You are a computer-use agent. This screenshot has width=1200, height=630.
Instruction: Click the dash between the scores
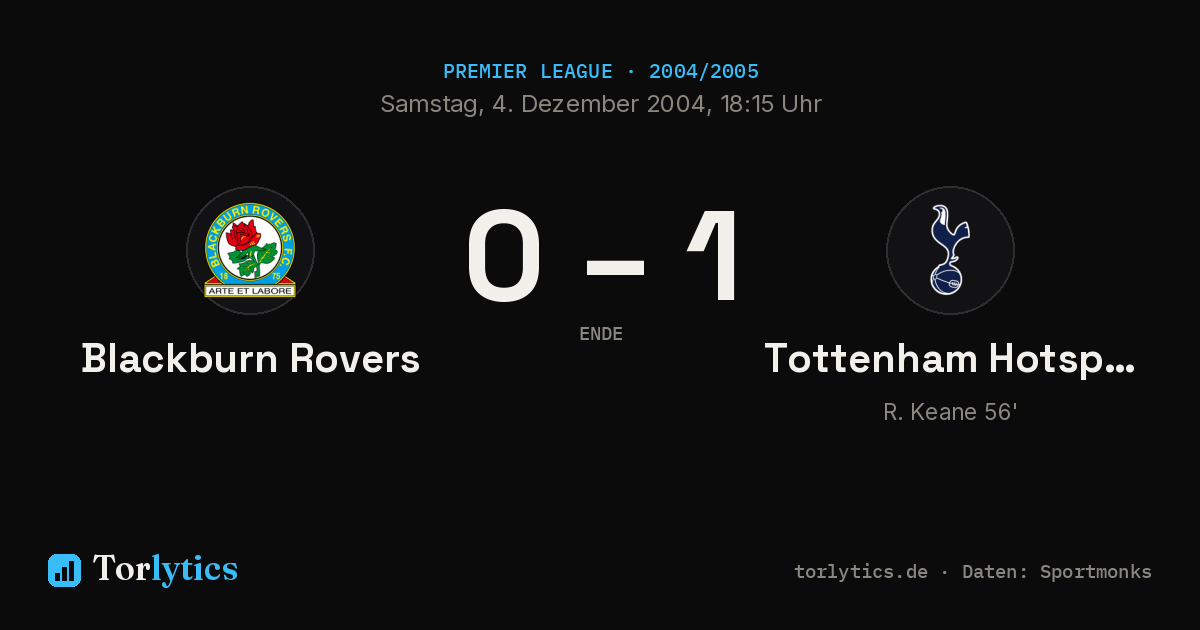615,266
